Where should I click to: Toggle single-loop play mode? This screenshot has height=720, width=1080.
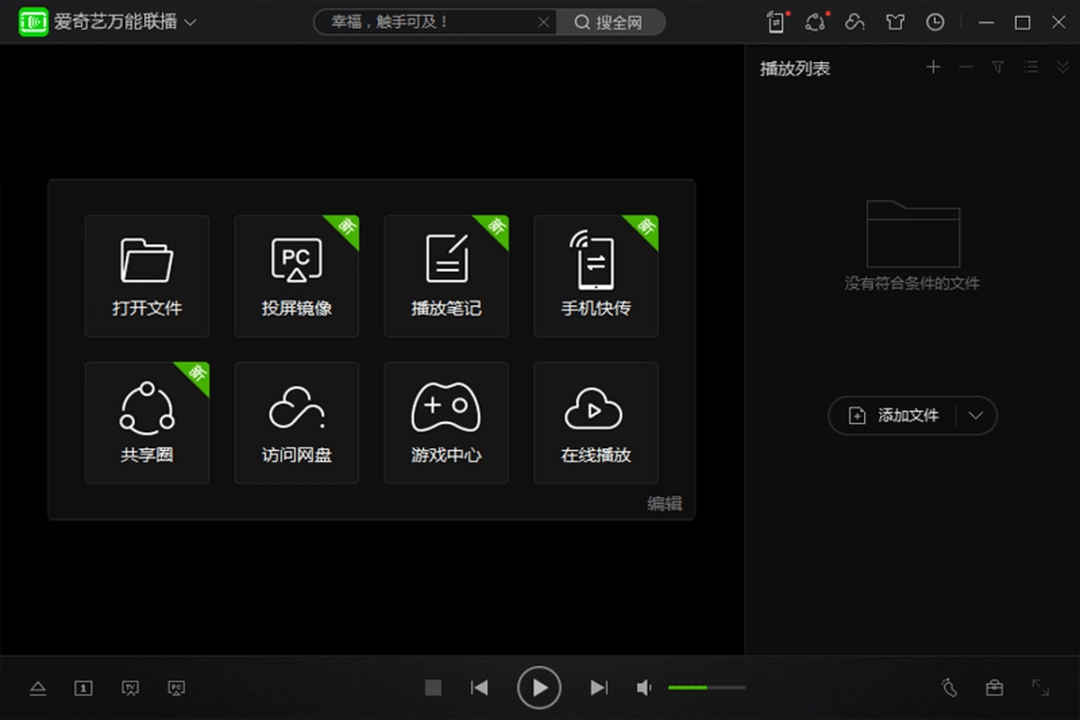point(83,688)
